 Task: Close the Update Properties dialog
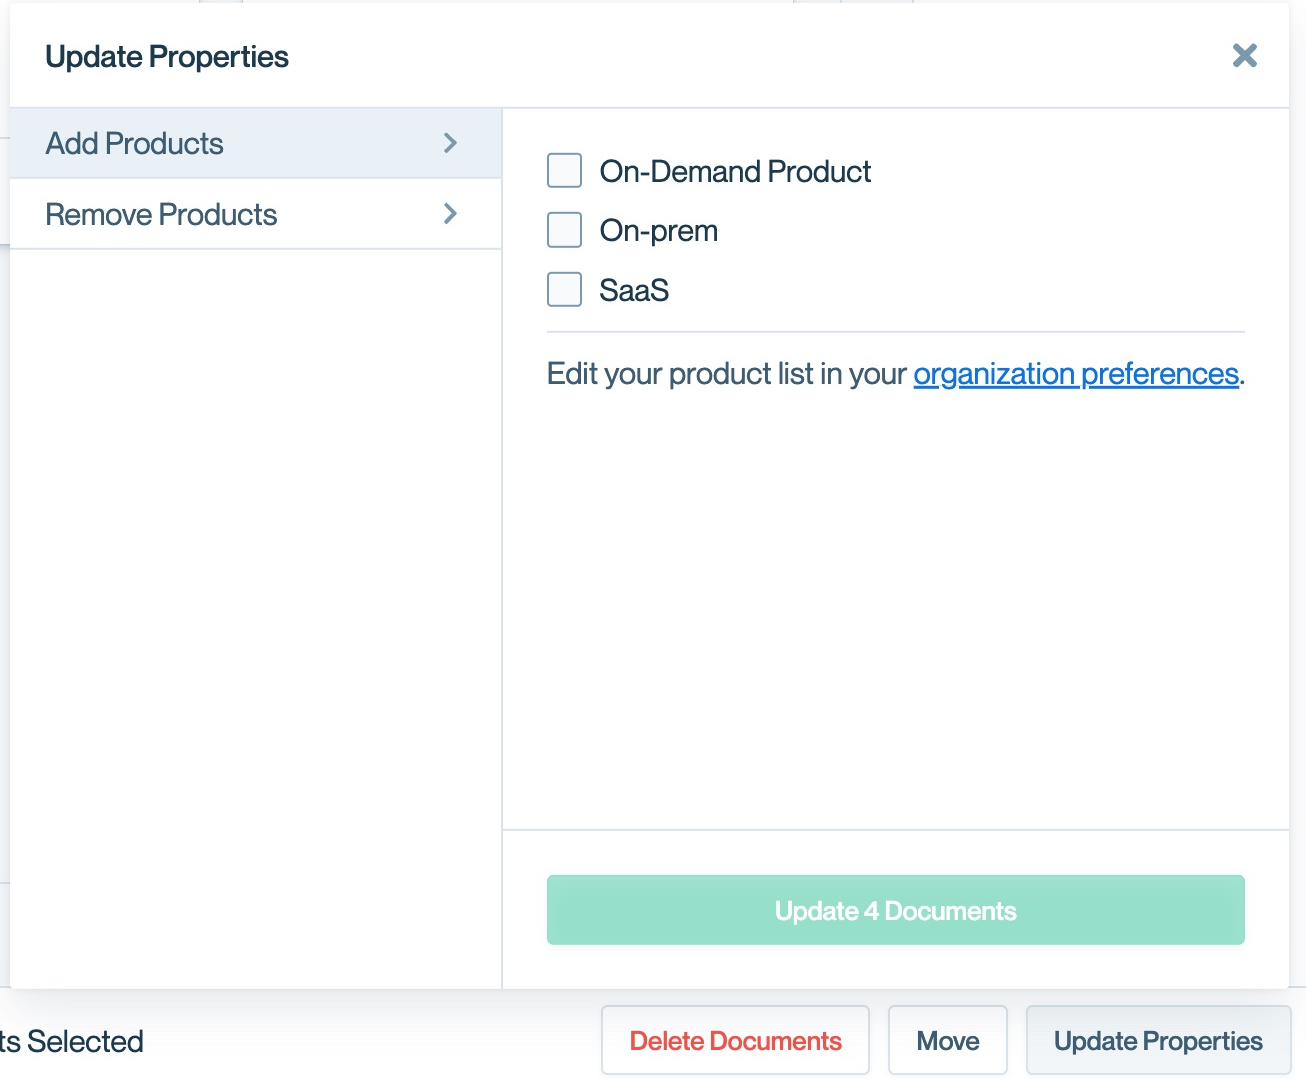[x=1244, y=56]
